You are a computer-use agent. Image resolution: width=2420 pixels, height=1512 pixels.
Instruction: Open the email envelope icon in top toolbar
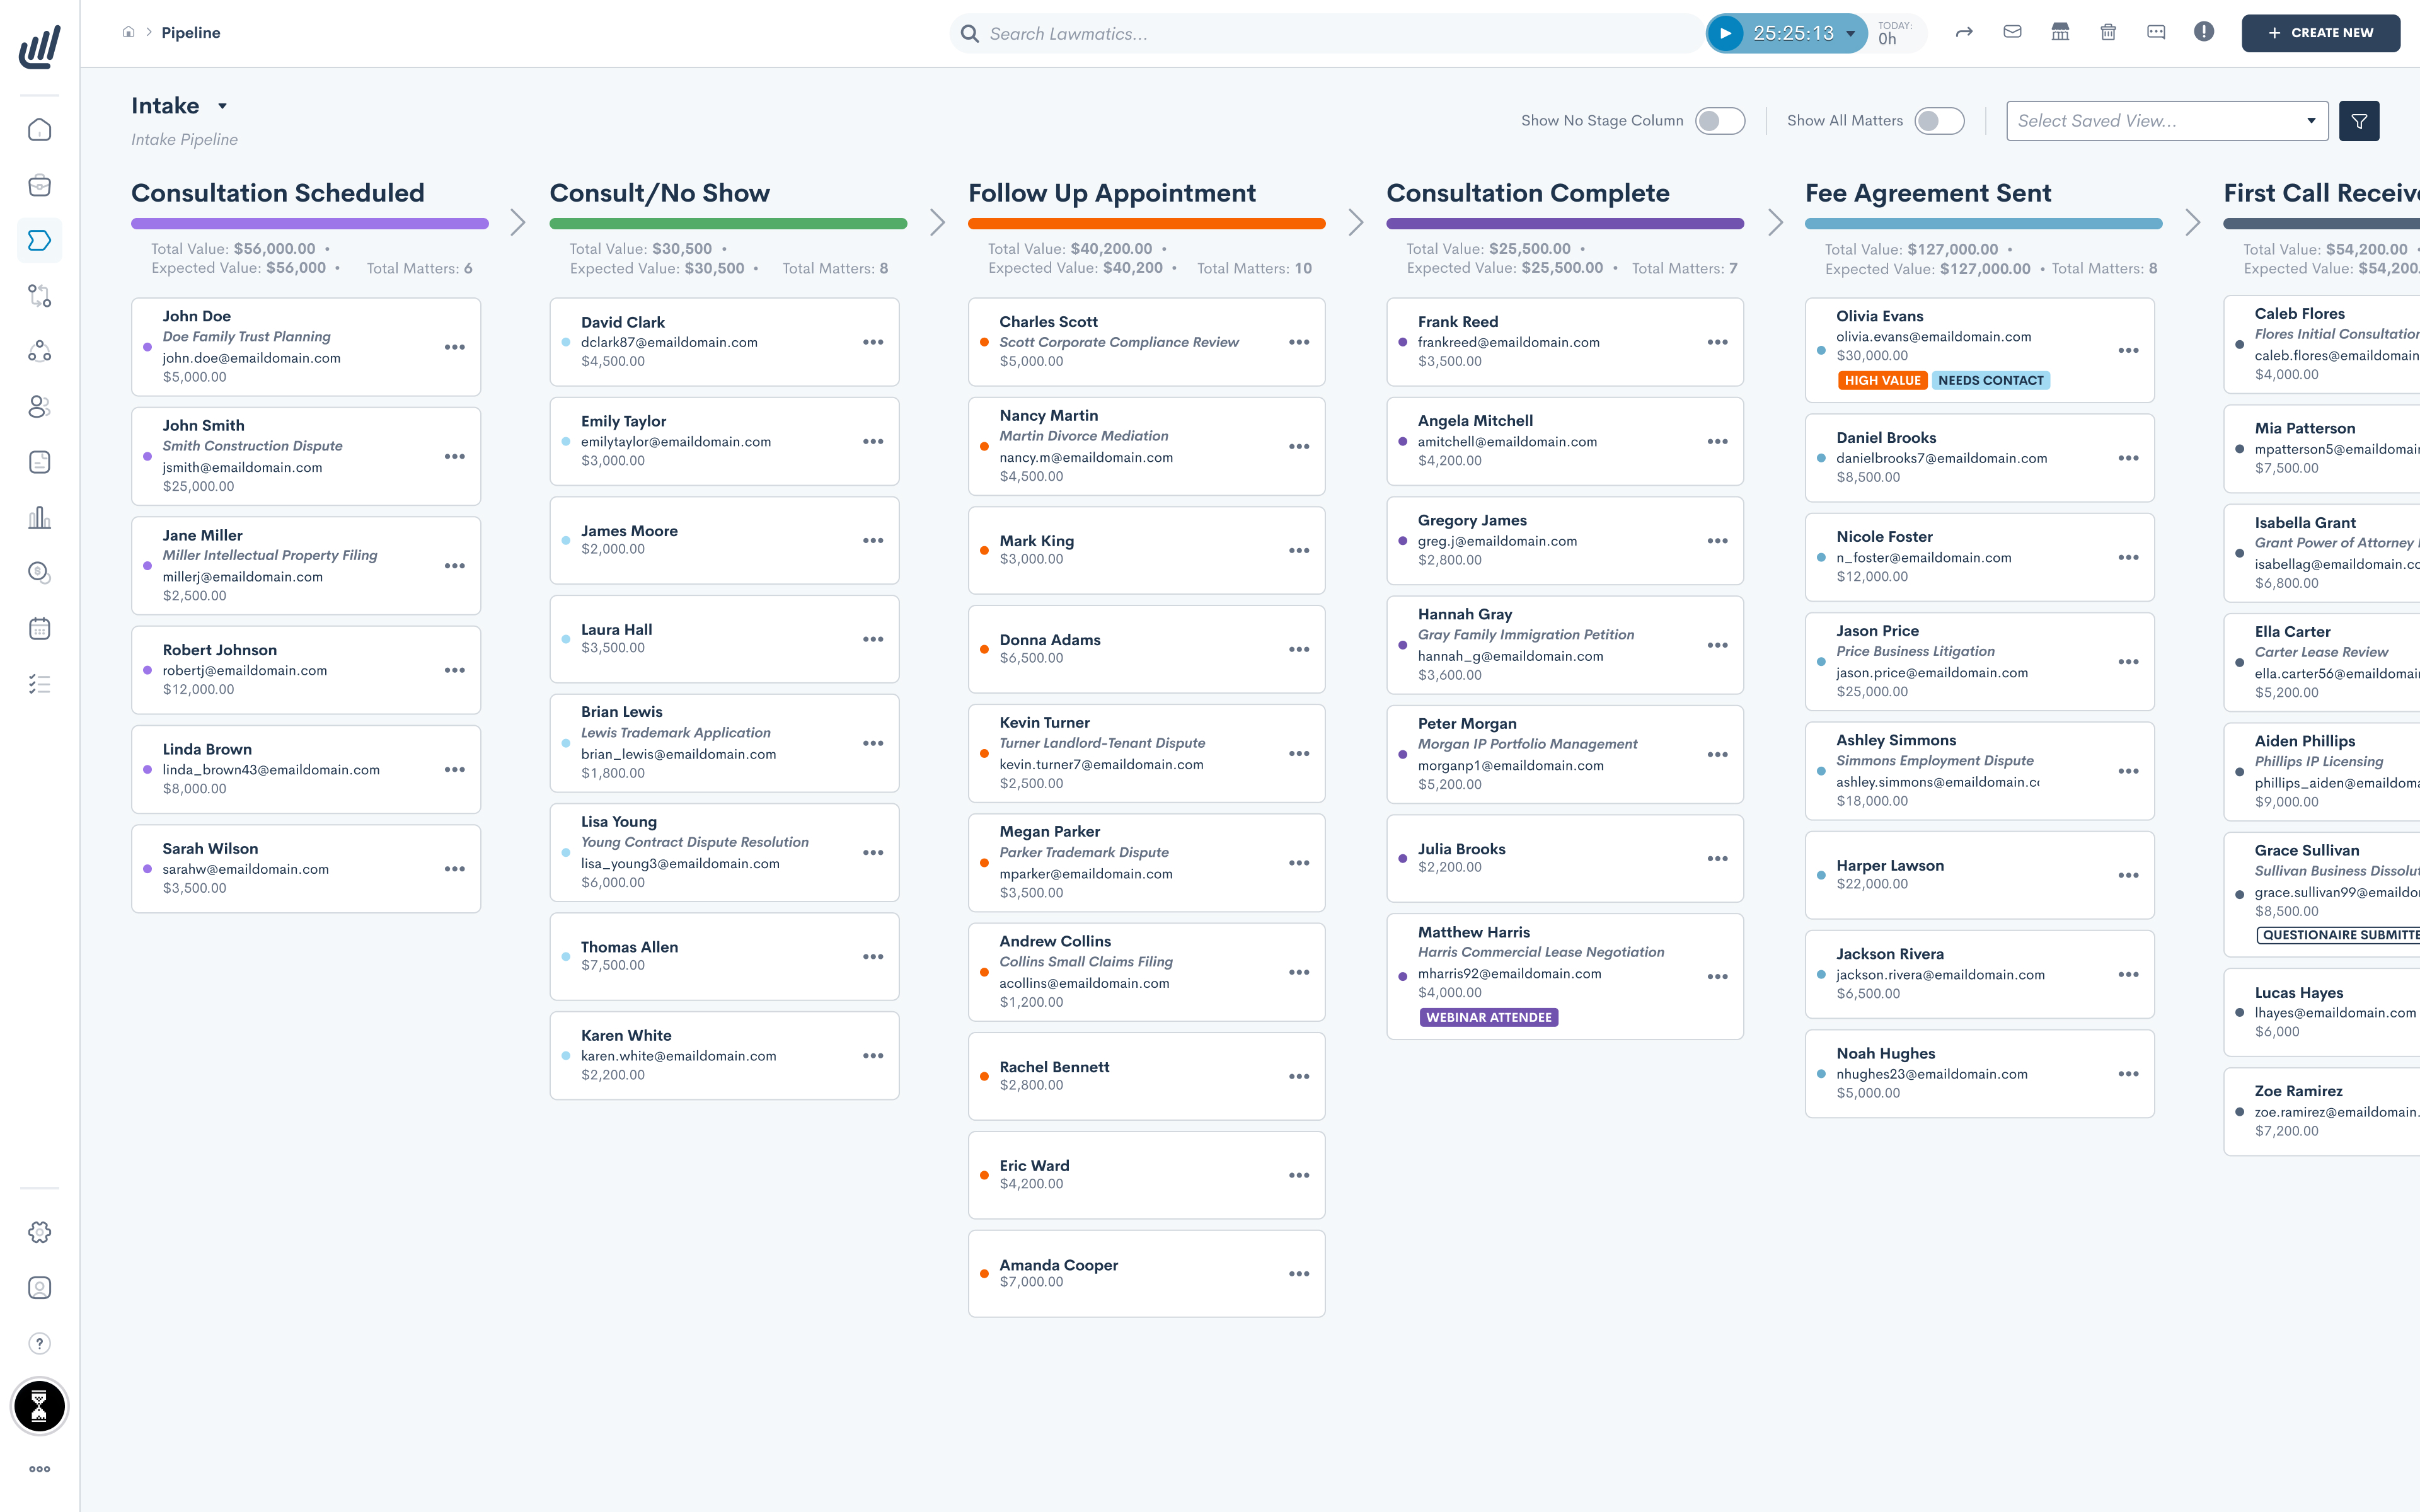(2012, 32)
